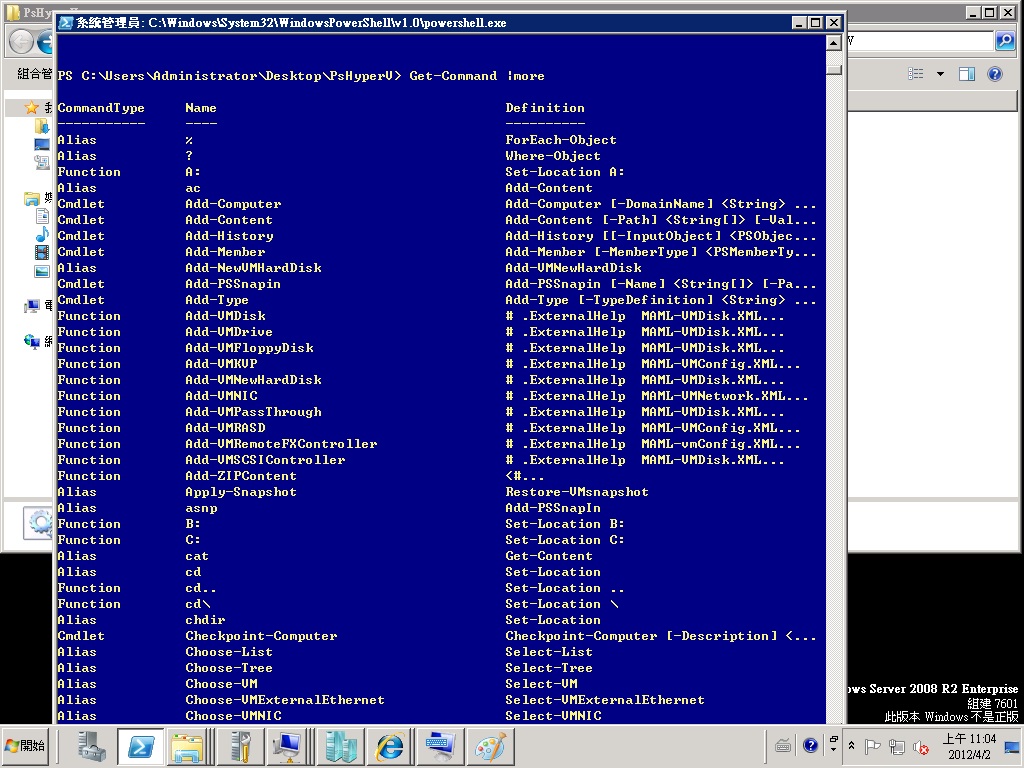Click the Explorer search magnifier button
1024x768 pixels.
1005,41
